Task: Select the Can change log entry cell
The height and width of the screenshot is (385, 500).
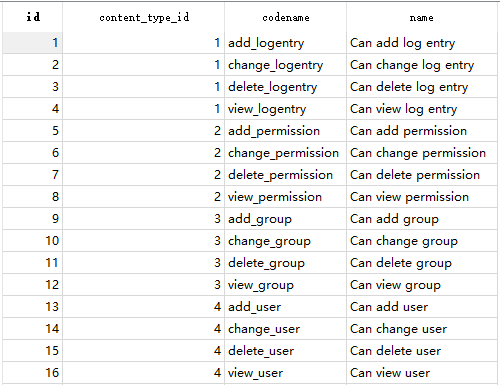Action: (422, 65)
